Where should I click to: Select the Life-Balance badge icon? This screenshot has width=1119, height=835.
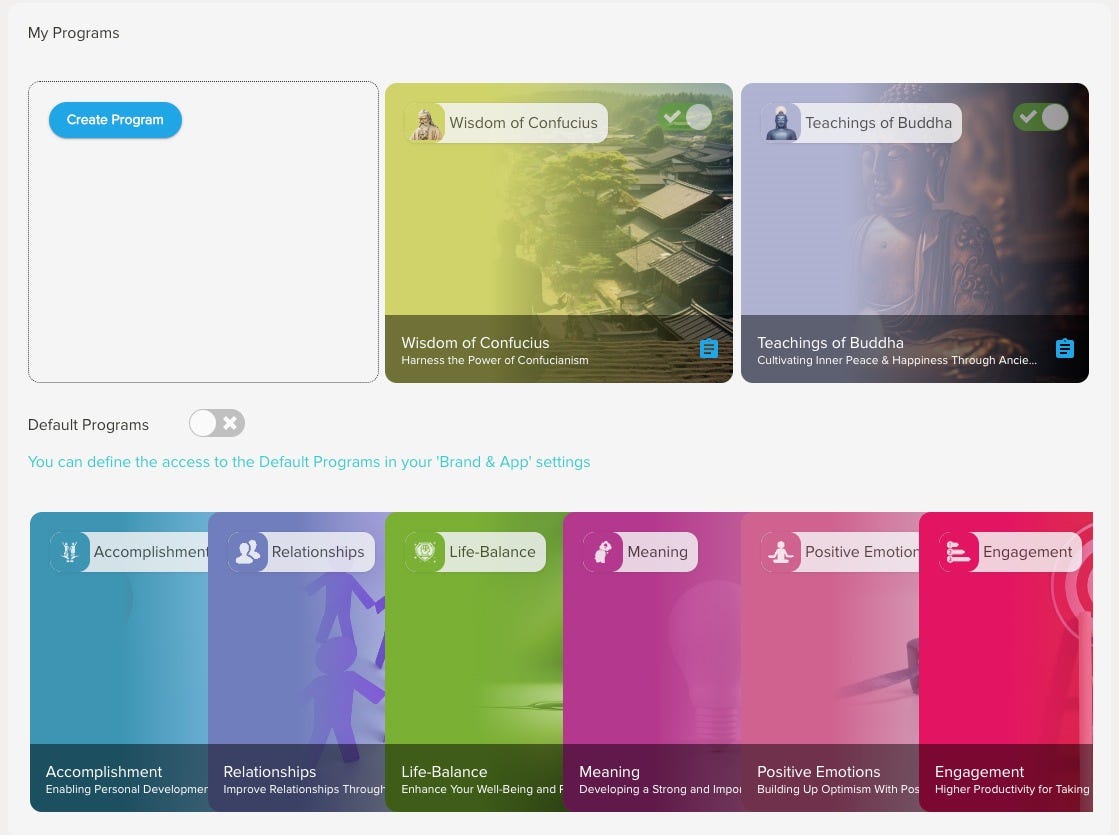click(x=424, y=551)
